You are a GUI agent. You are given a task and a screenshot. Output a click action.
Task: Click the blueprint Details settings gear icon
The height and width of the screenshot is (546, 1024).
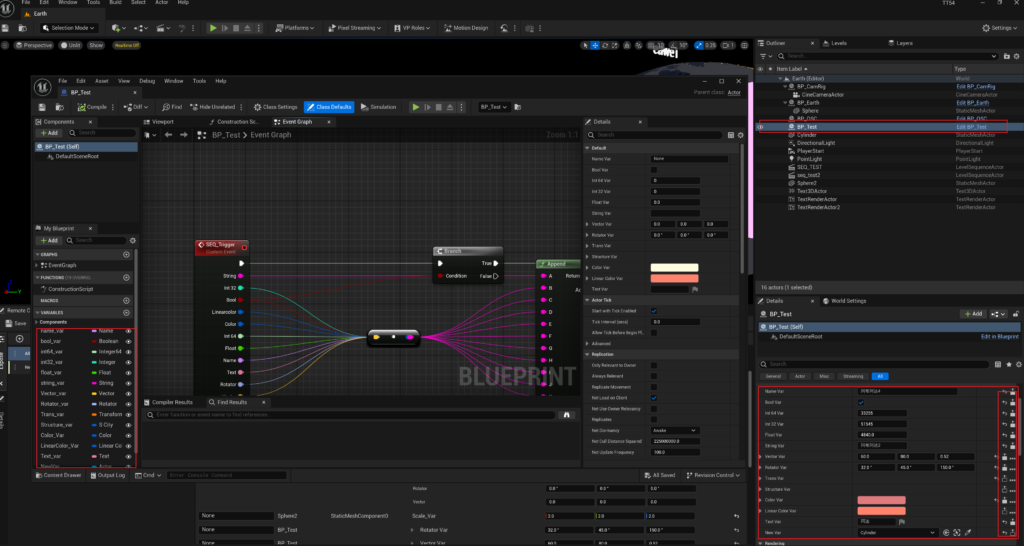click(x=741, y=135)
